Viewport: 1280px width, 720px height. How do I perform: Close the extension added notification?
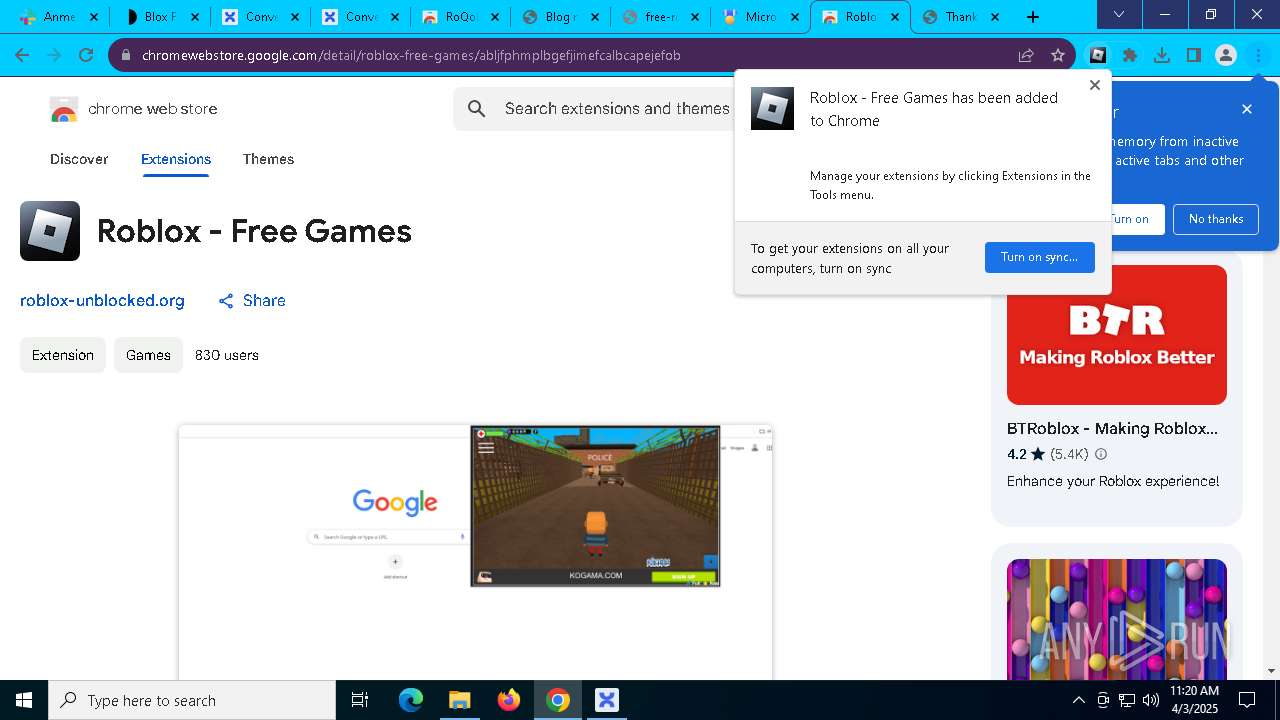[x=1095, y=85]
